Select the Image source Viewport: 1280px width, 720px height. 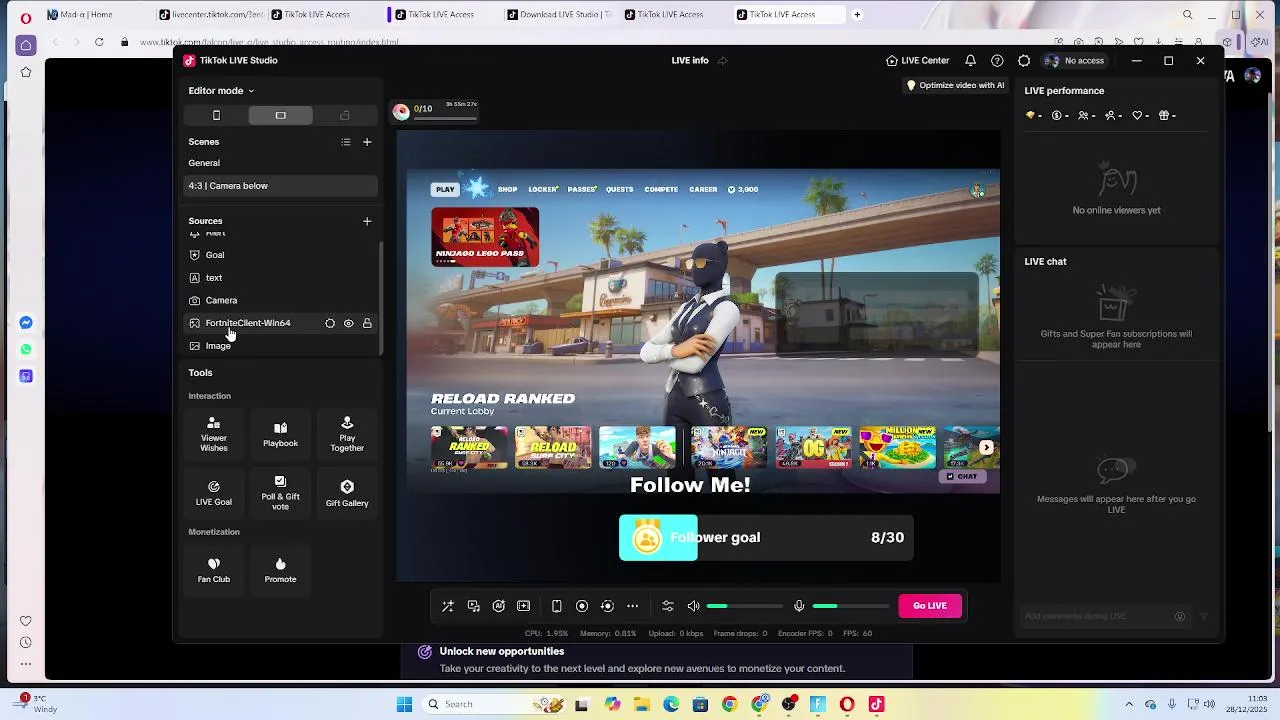281,346
